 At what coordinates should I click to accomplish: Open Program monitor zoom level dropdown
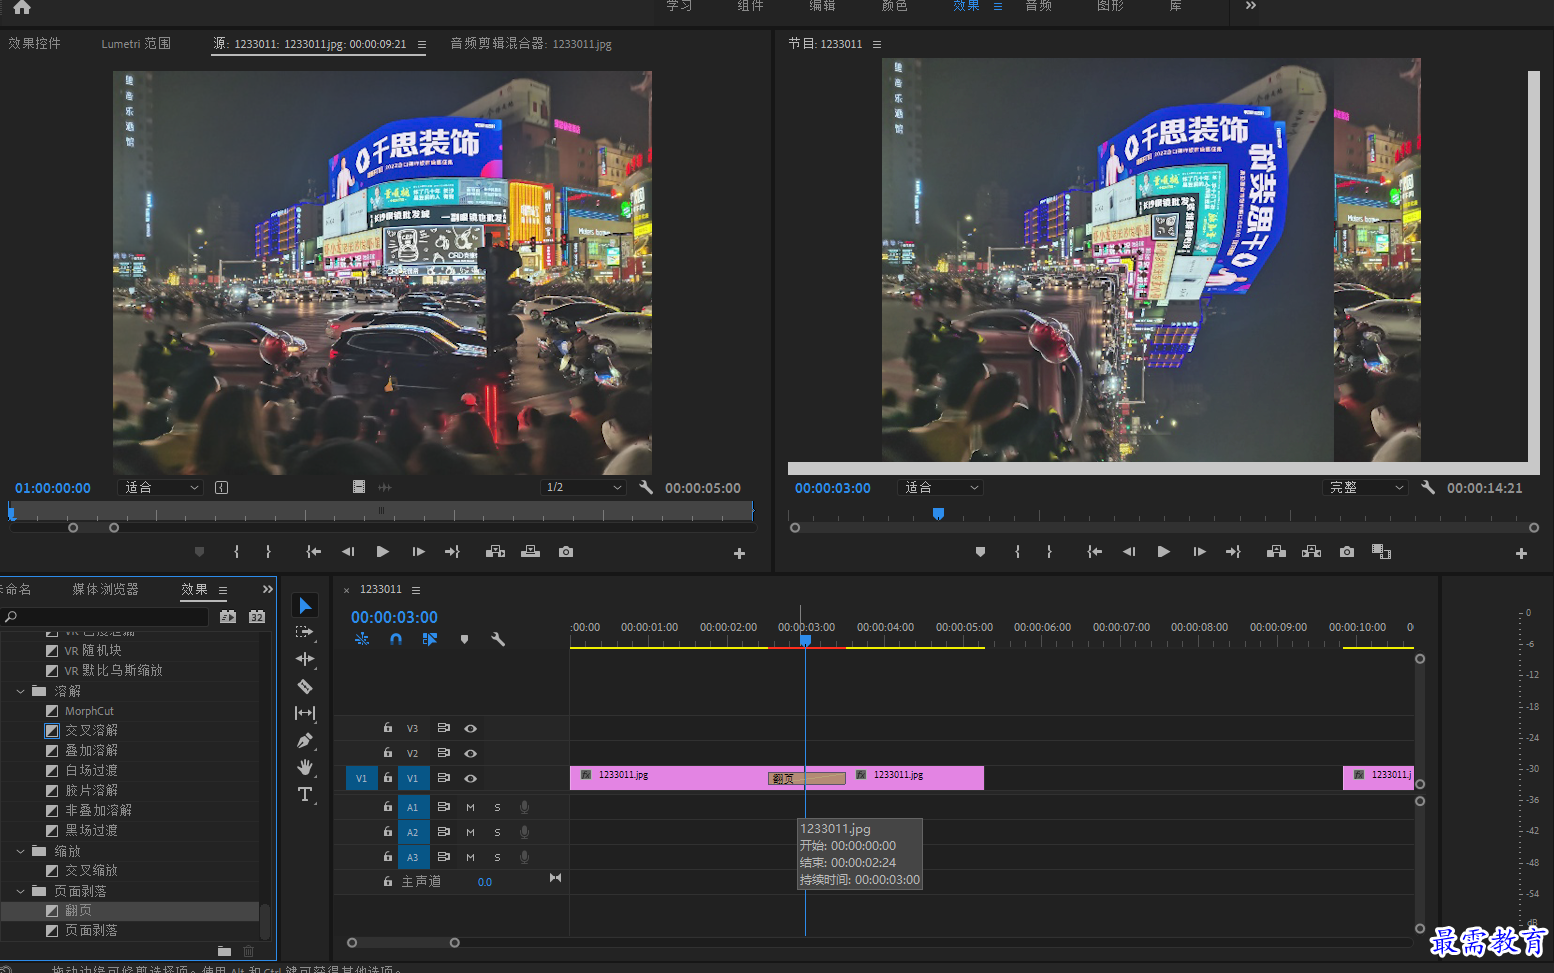[x=941, y=488]
